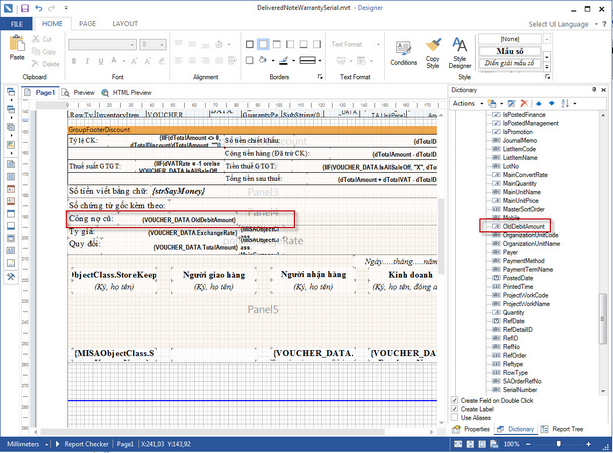
Task: Move dictionary item up with blue arrow
Action: coord(539,104)
